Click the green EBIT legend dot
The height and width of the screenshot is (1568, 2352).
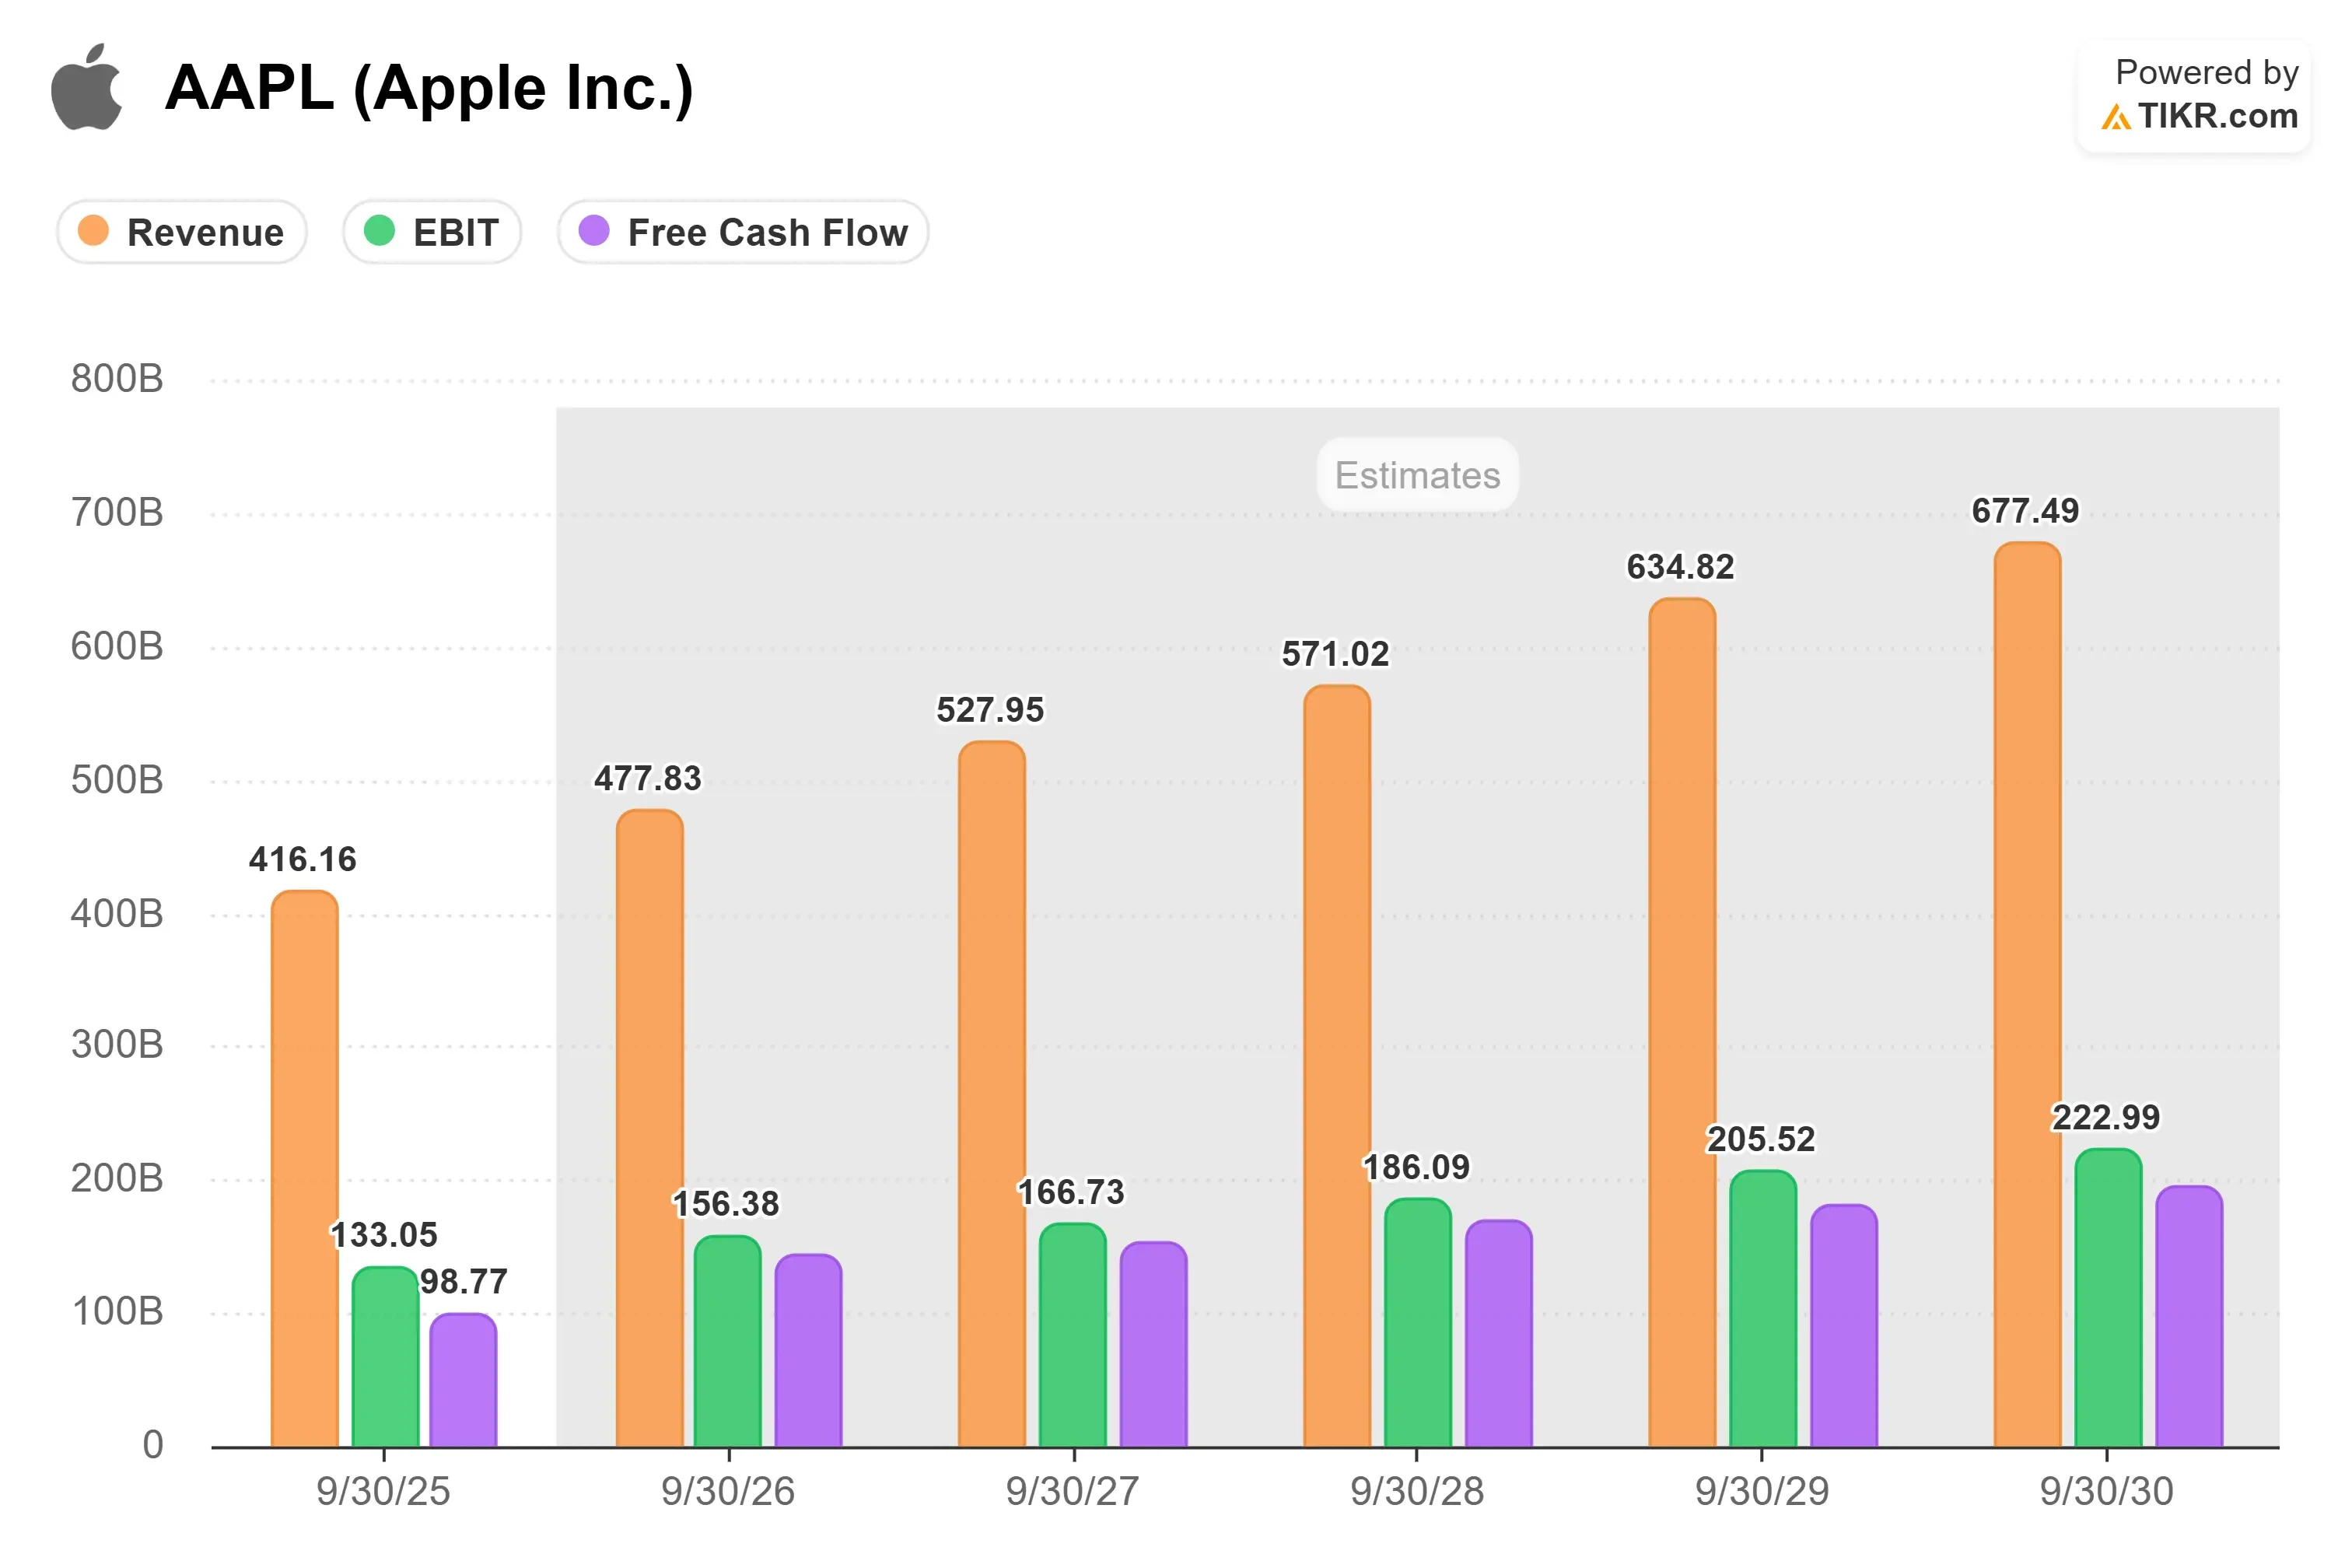point(379,231)
